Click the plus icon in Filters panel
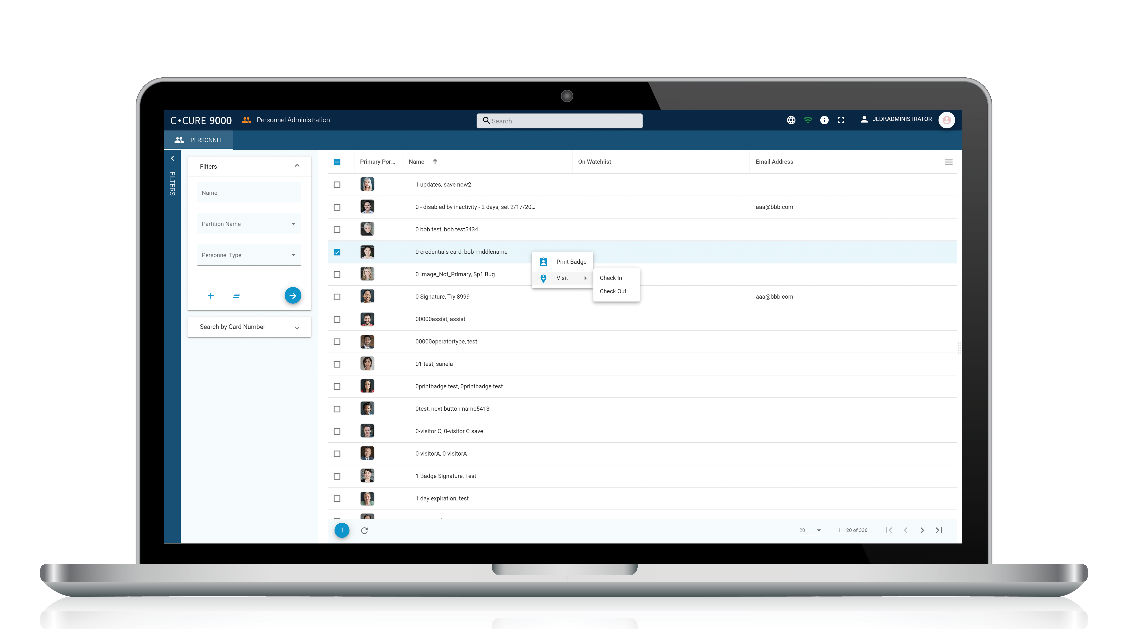This screenshot has height=632, width=1128. pos(210,296)
